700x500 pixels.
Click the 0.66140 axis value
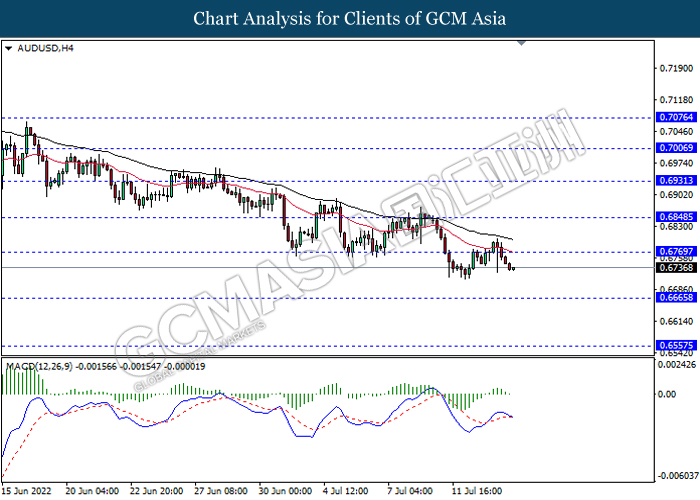coord(676,321)
